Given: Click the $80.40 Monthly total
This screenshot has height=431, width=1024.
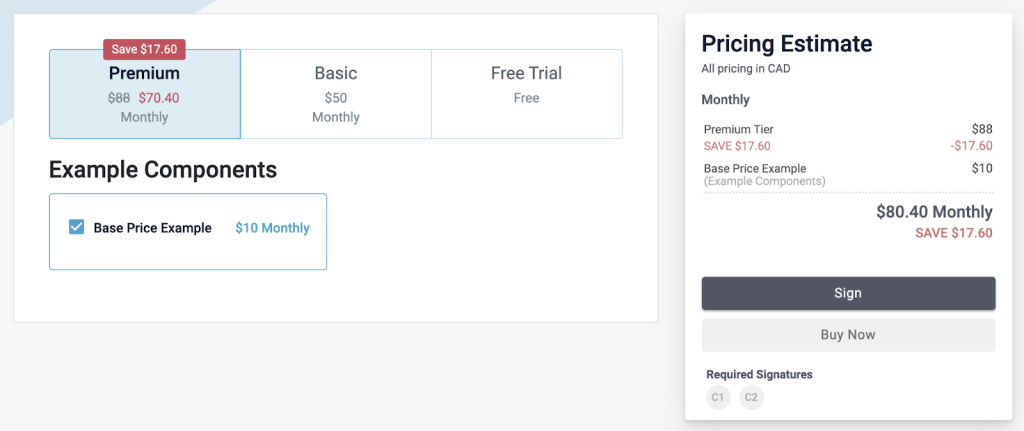Looking at the screenshot, I should click(935, 212).
